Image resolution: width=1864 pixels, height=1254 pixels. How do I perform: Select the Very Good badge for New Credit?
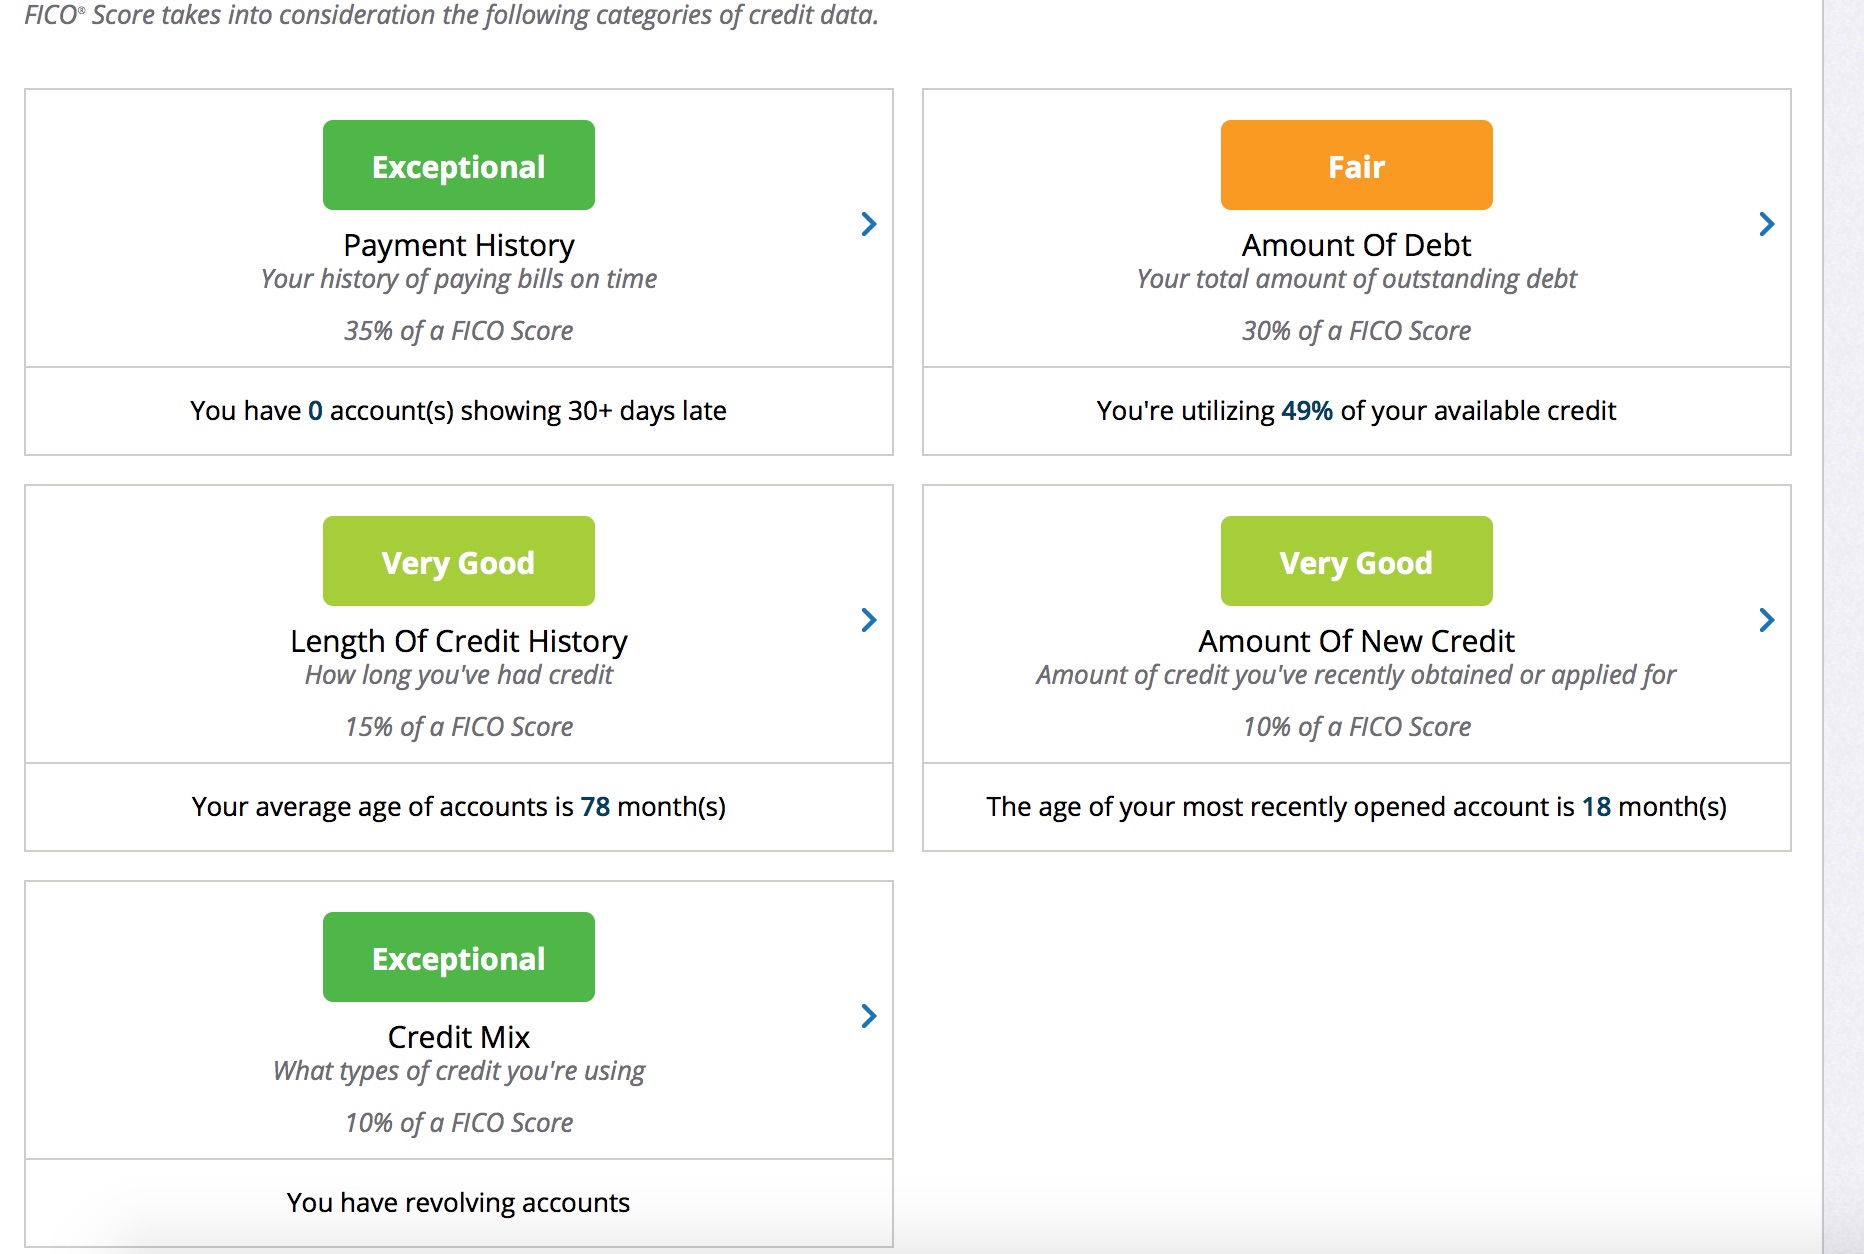1357,561
